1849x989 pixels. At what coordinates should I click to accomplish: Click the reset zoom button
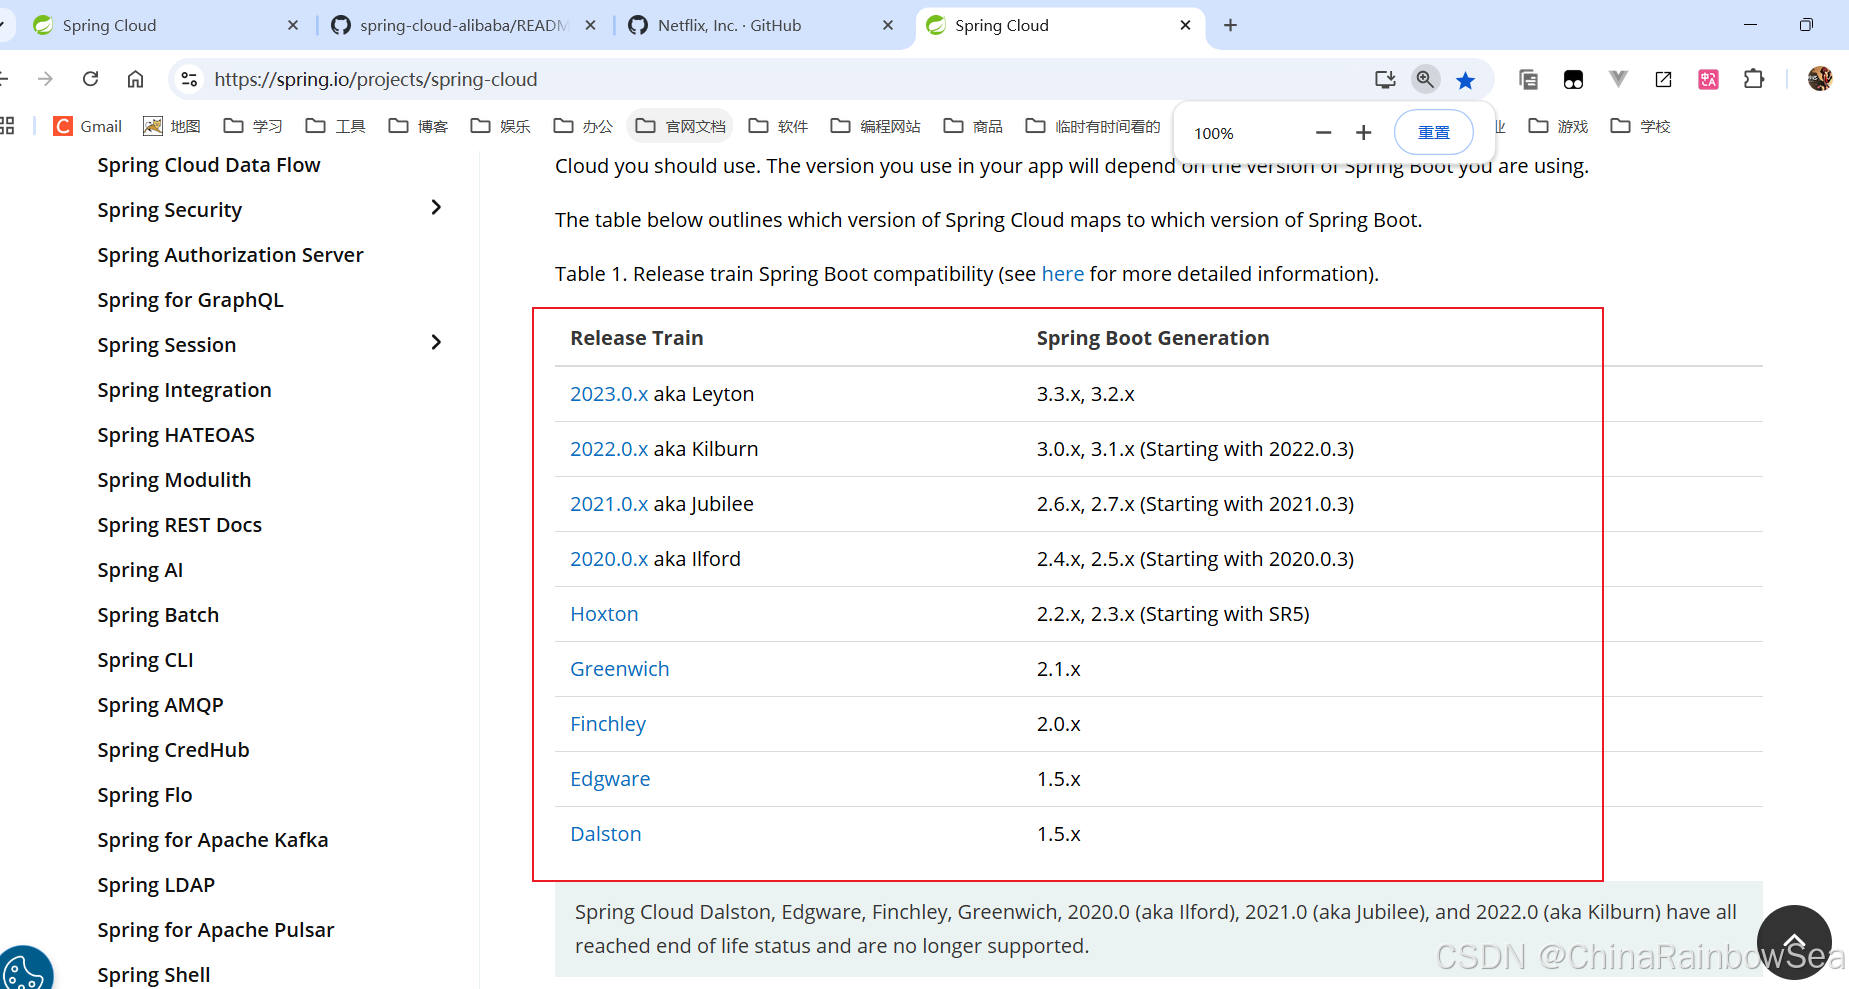click(x=1434, y=132)
